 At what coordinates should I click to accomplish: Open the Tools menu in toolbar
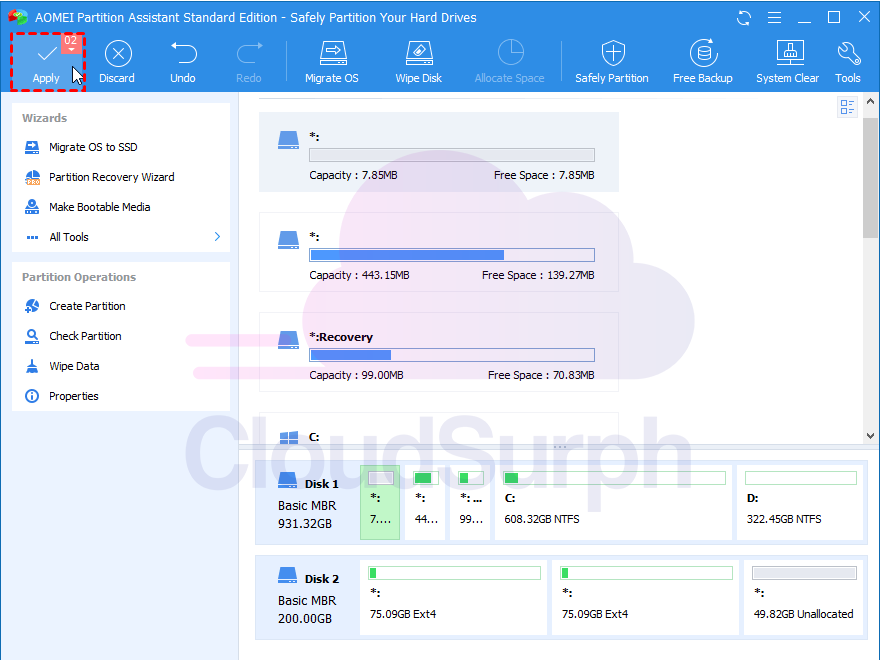click(x=847, y=62)
